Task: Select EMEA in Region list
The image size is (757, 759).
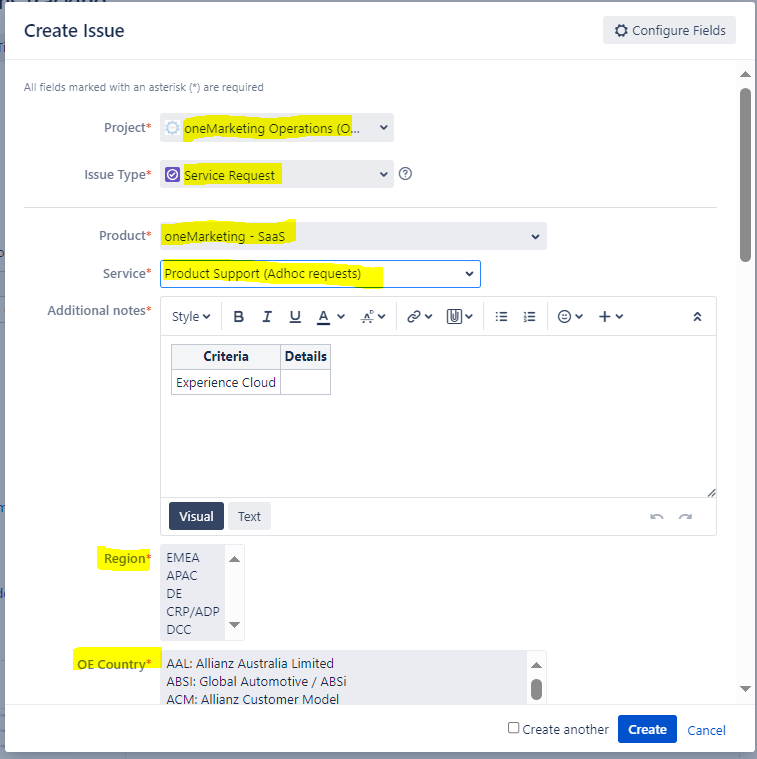Action: pos(183,558)
